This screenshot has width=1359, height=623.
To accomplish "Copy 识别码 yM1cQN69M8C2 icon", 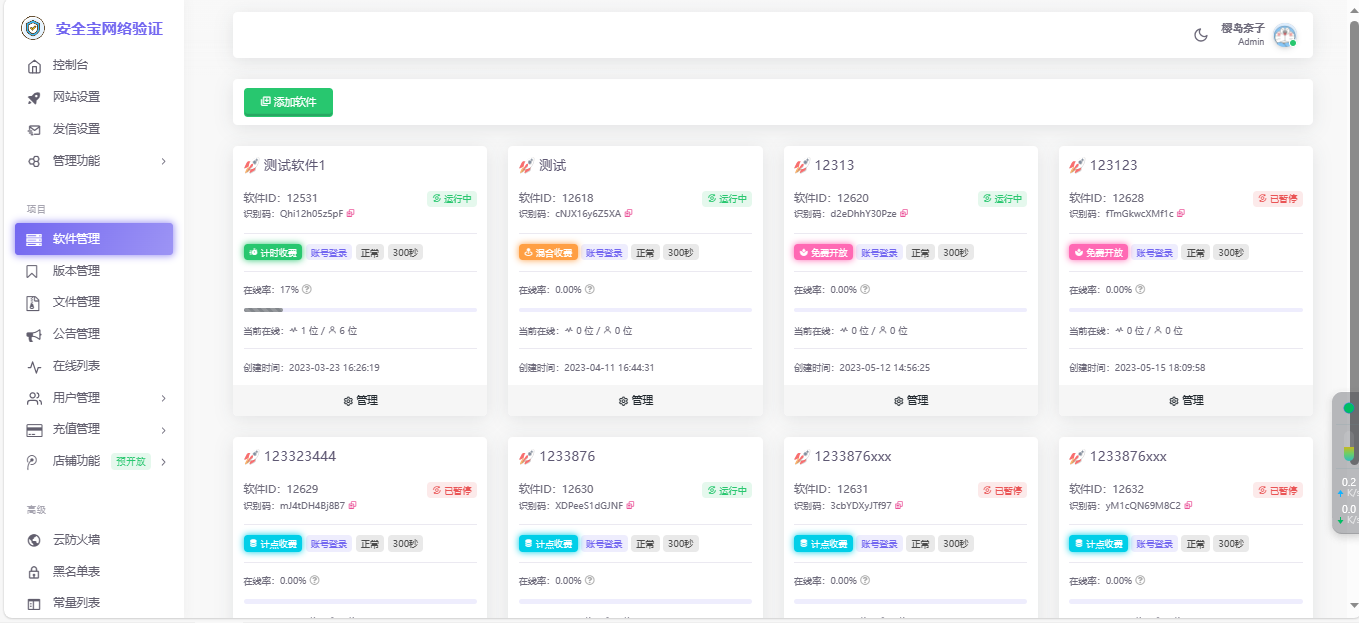I will pyautogui.click(x=1188, y=505).
